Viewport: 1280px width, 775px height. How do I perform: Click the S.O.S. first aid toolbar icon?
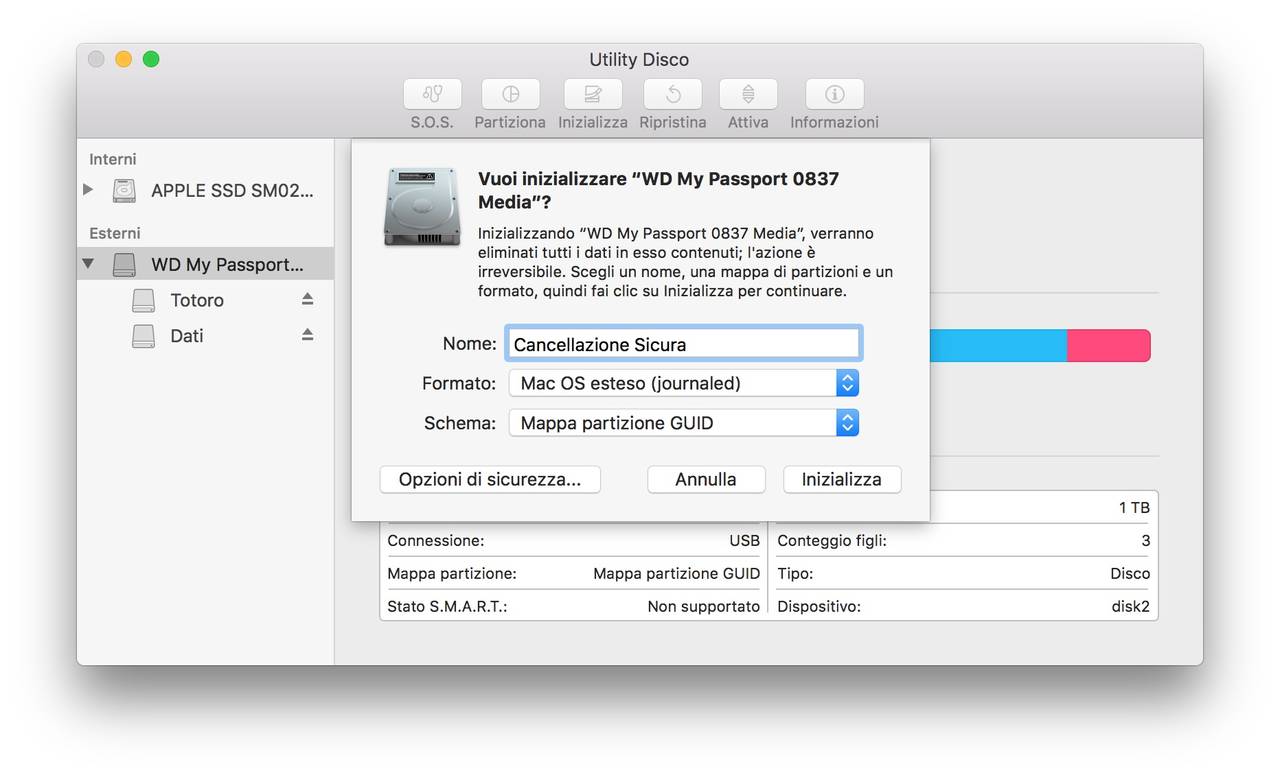[x=432, y=94]
